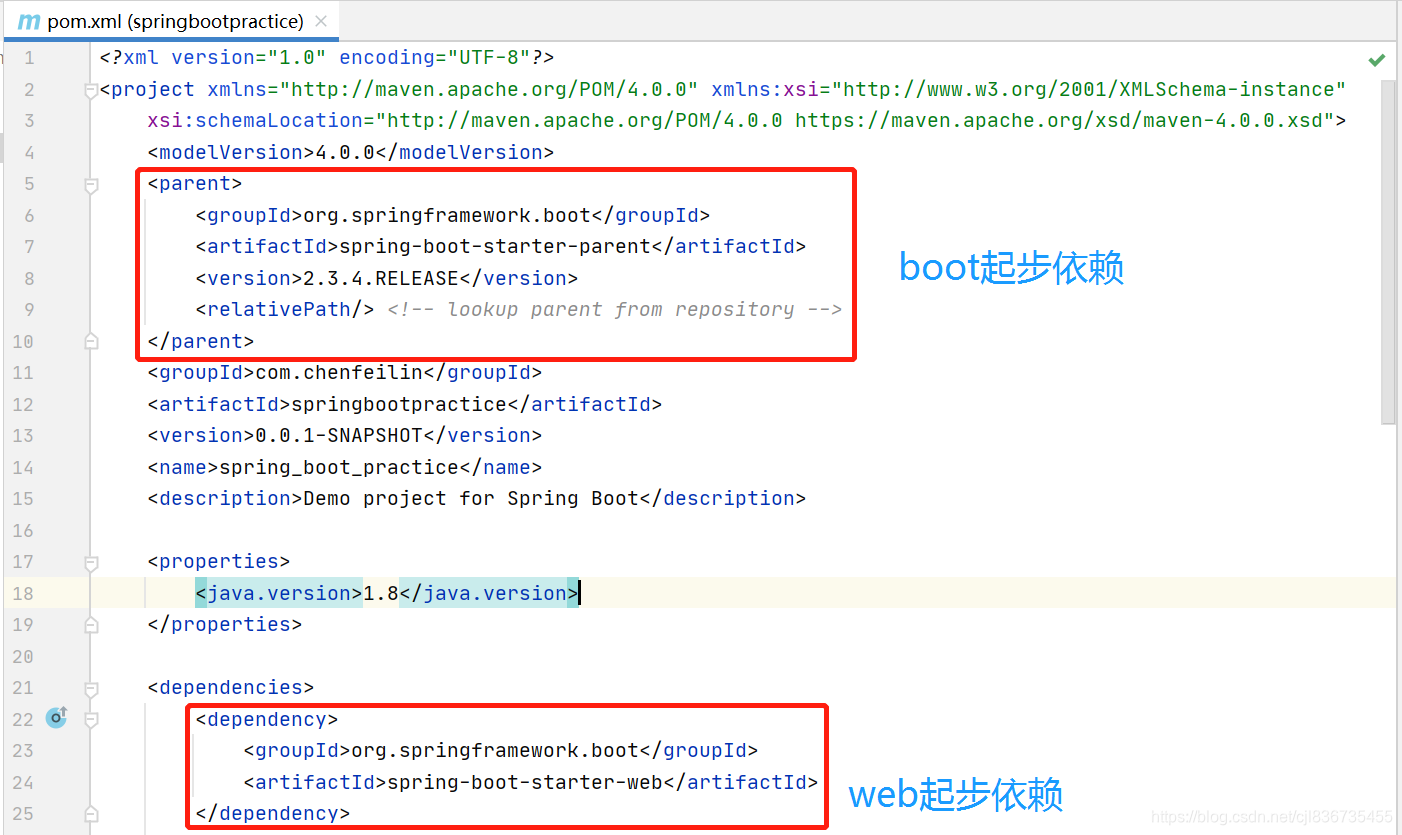
Task: Collapse the parent block fold on line 5
Action: 91,185
